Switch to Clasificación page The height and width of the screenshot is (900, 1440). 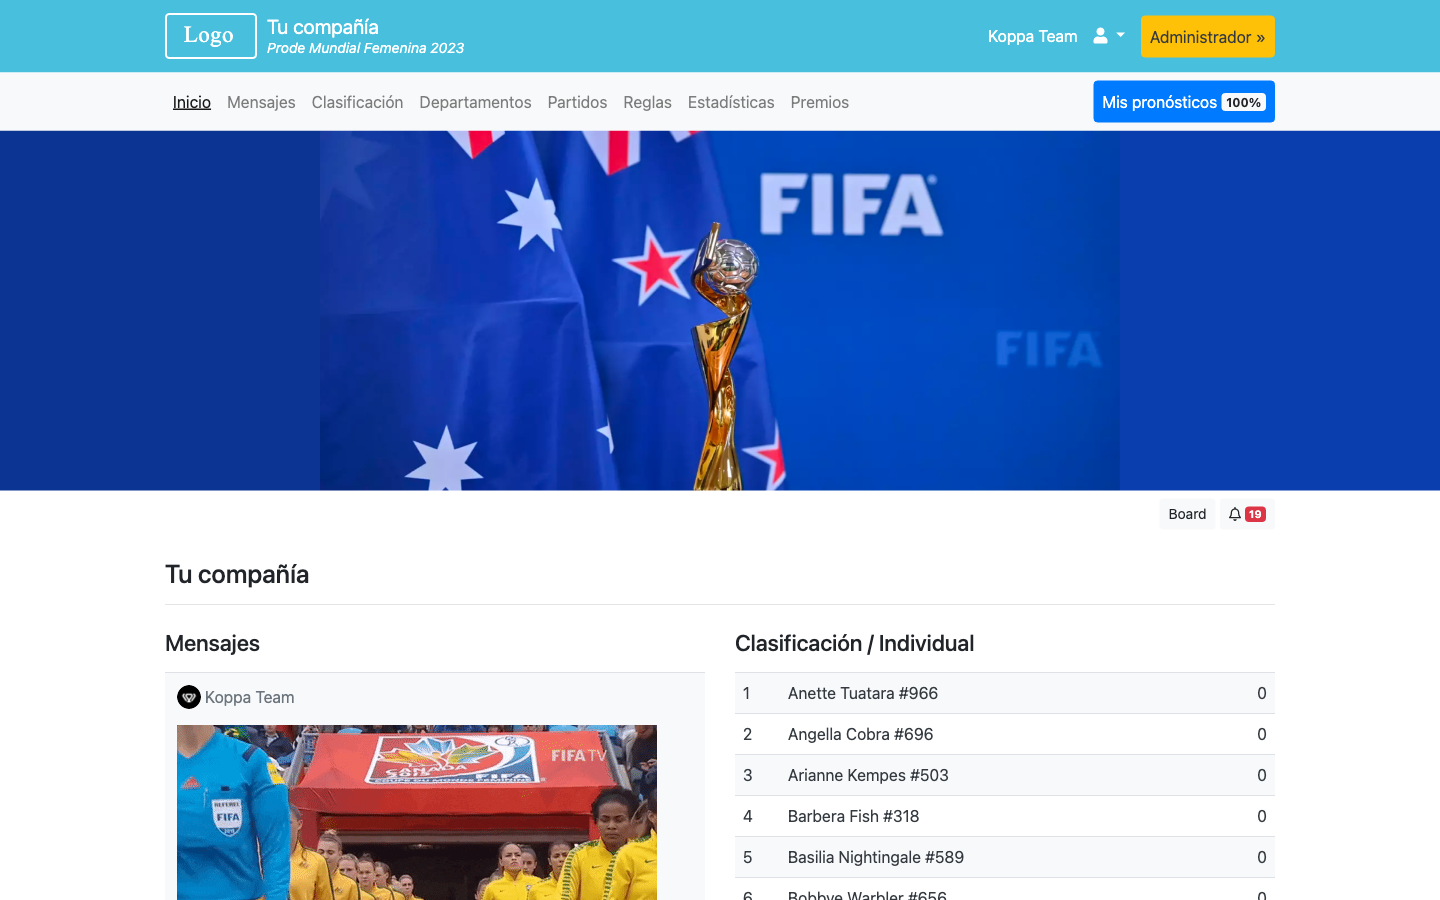coord(357,102)
